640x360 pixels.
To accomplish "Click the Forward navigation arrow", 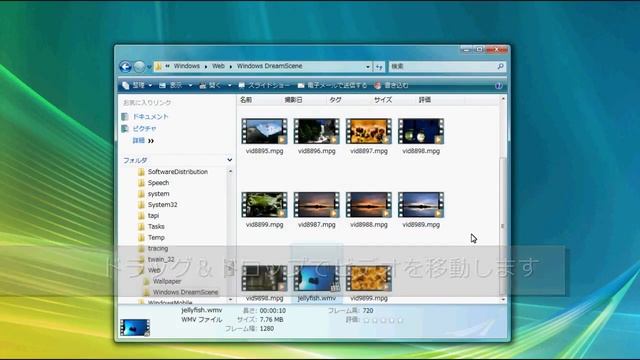I will point(139,67).
